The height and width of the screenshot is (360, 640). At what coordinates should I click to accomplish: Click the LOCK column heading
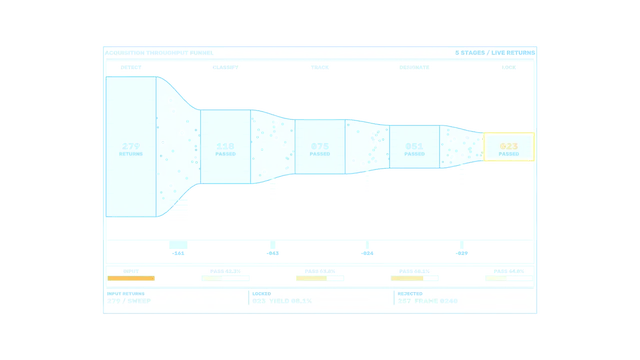coord(509,67)
